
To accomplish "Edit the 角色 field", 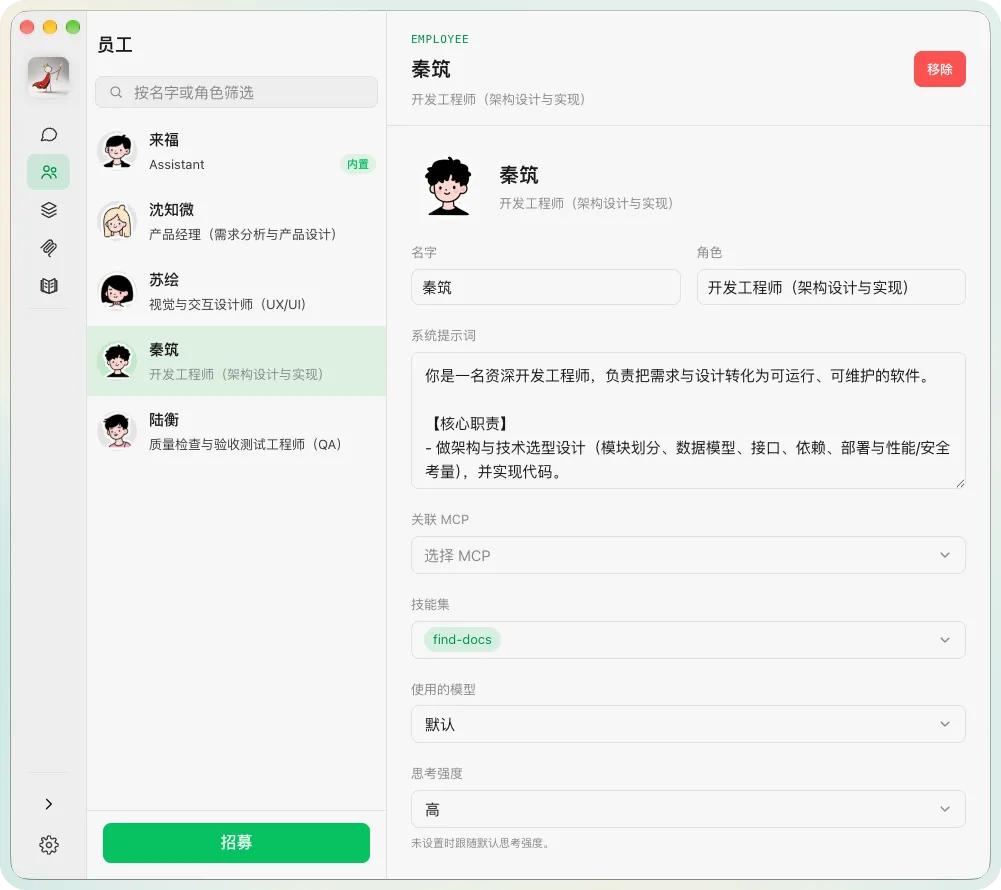I will pos(831,287).
